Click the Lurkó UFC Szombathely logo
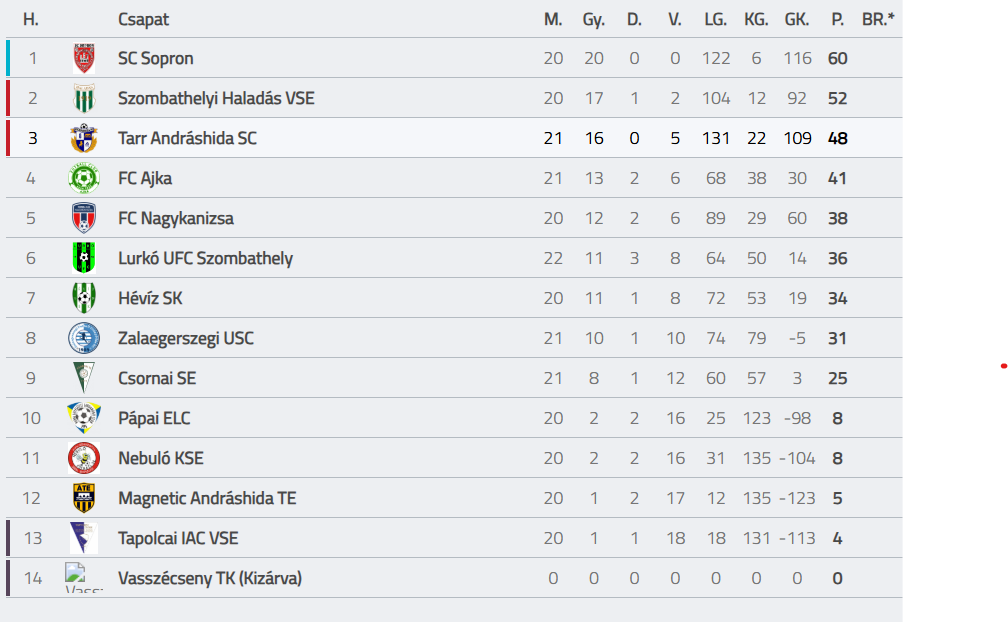Viewport: 1008px width, 622px height. click(84, 258)
